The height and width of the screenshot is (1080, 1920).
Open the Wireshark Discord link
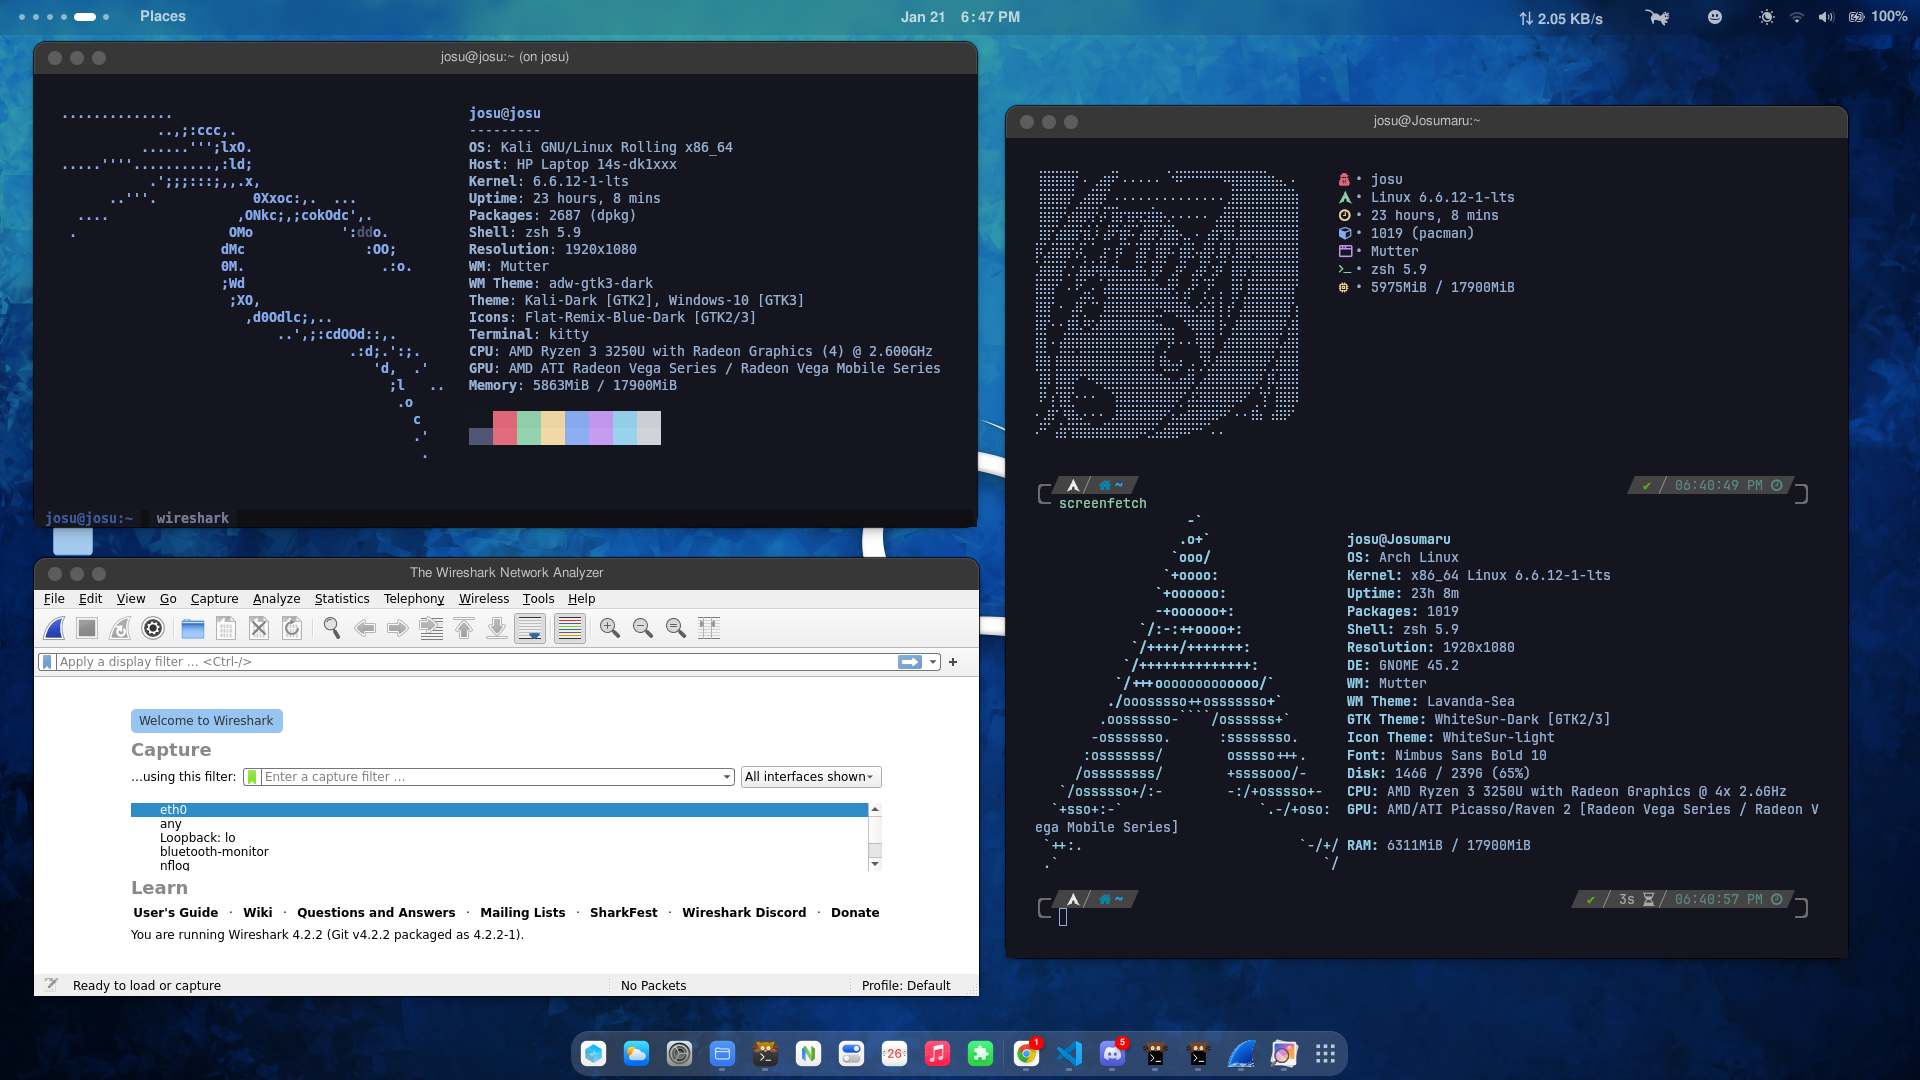(744, 912)
